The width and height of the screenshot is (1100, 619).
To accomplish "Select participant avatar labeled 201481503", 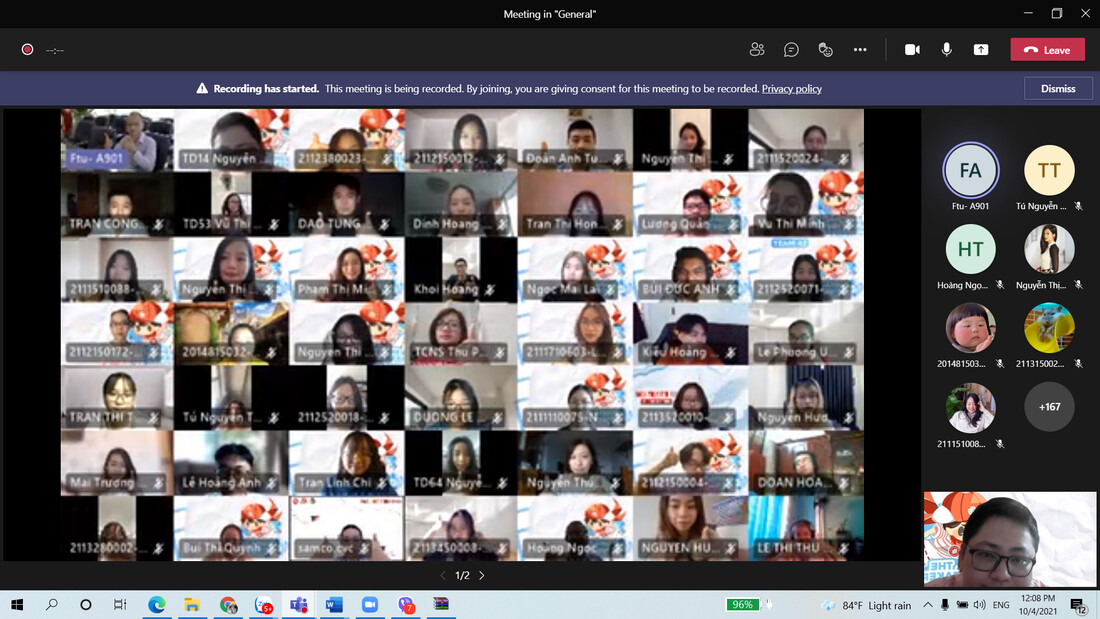I will (970, 328).
